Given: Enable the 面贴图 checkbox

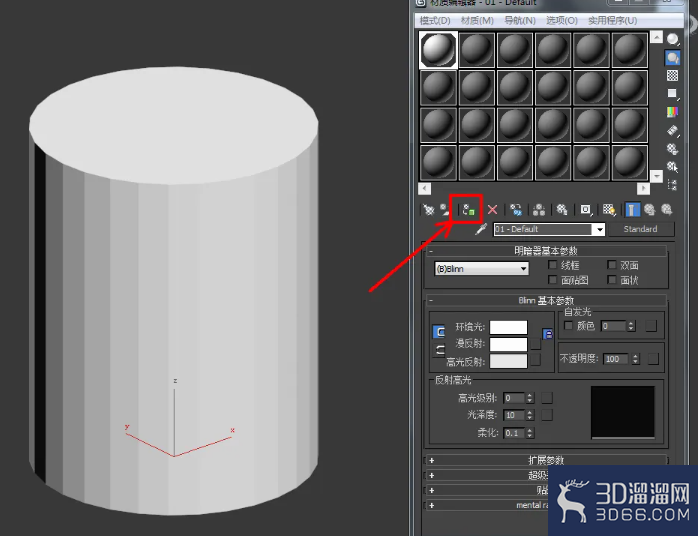Looking at the screenshot, I should tap(553, 280).
